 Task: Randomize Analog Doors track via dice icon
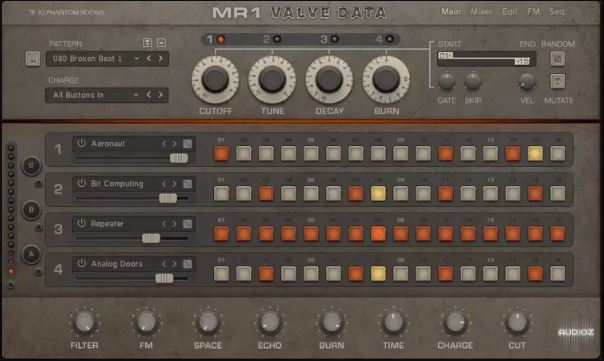point(187,264)
